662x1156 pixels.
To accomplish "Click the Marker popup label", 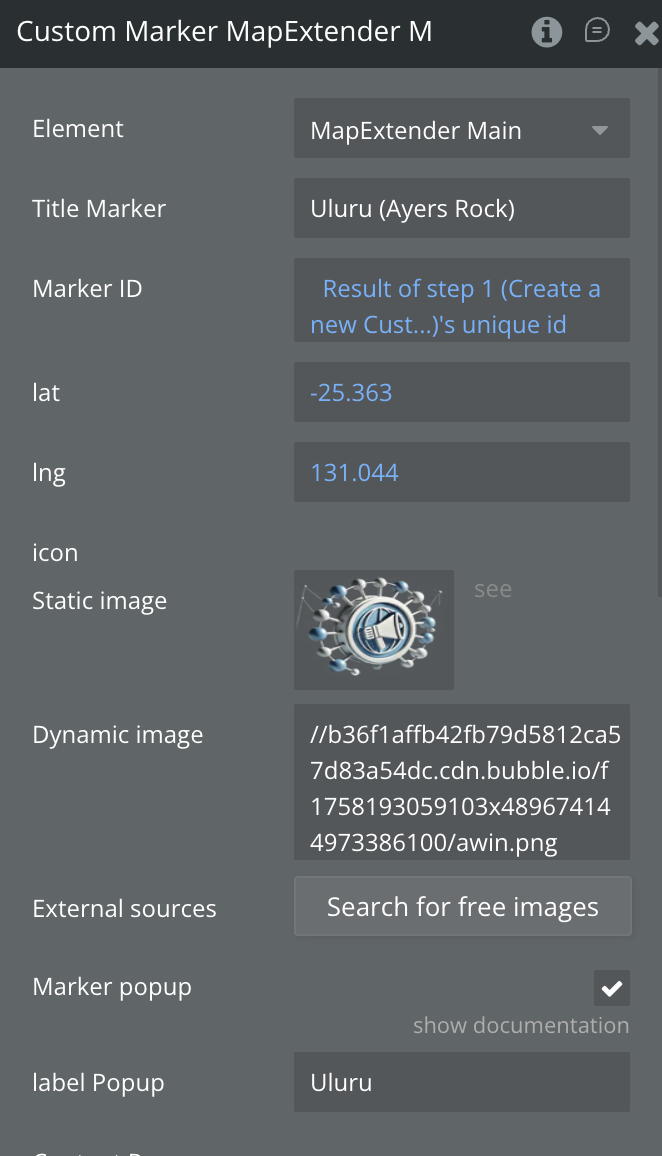I will pyautogui.click(x=112, y=987).
